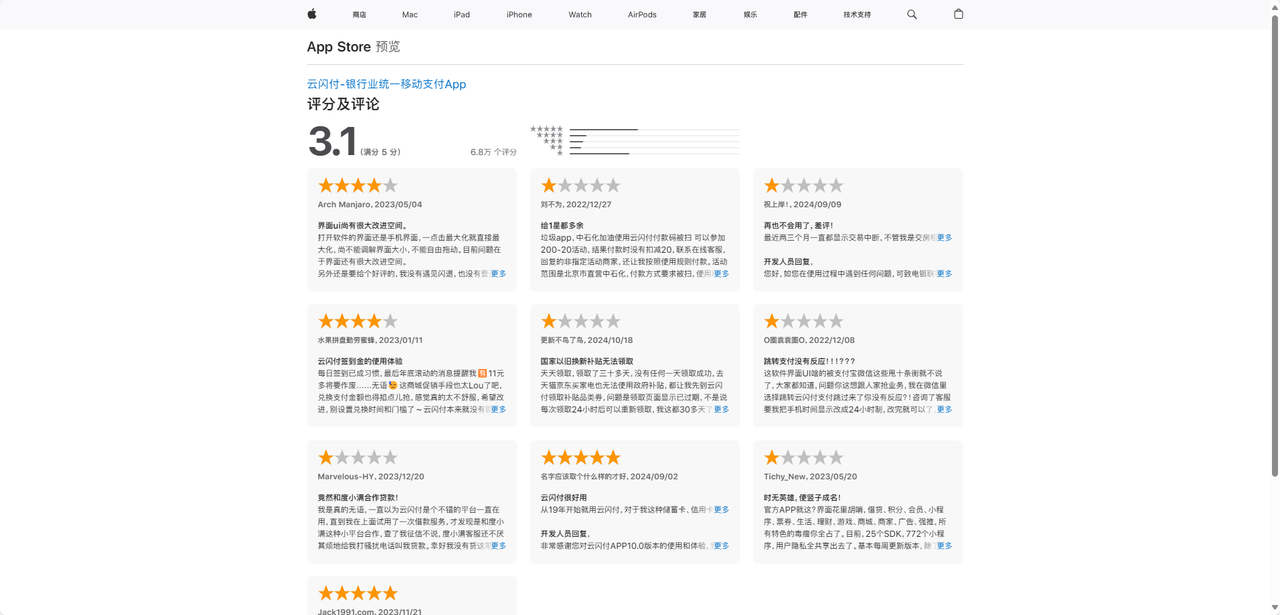Click the author line Tichy_New, 2023/05/20
The height and width of the screenshot is (615, 1280).
click(x=810, y=477)
